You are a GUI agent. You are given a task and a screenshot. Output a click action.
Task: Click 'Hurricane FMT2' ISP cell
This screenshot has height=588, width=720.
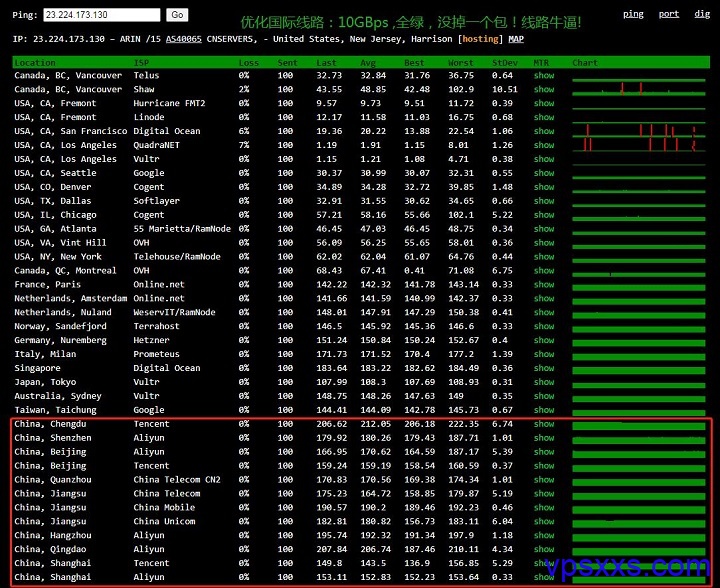[169, 103]
